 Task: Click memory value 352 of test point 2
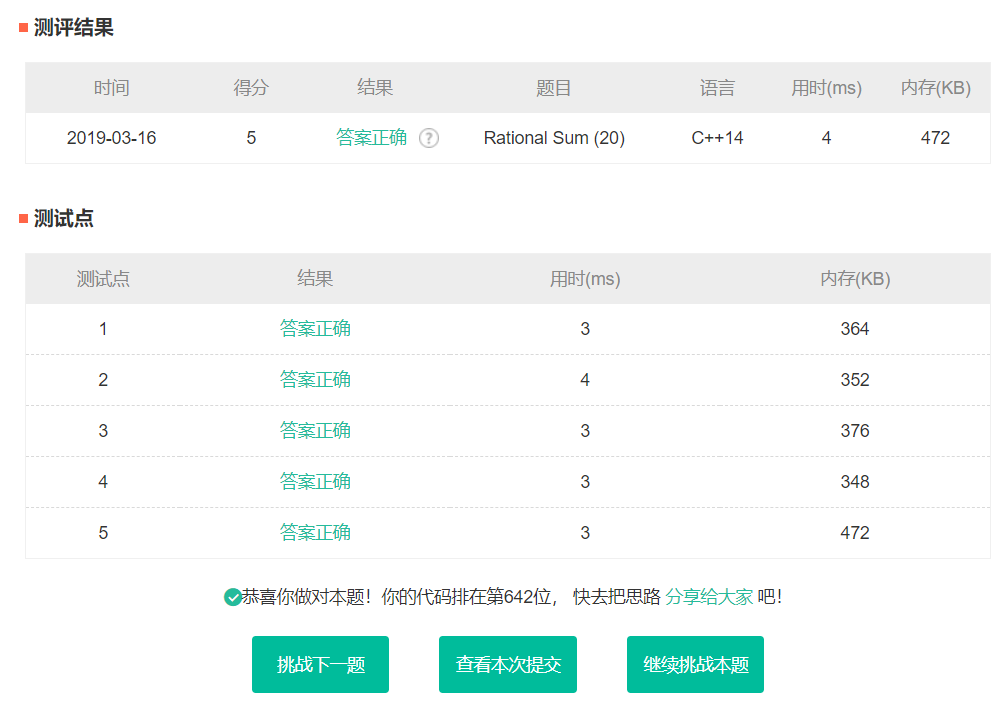[855, 380]
